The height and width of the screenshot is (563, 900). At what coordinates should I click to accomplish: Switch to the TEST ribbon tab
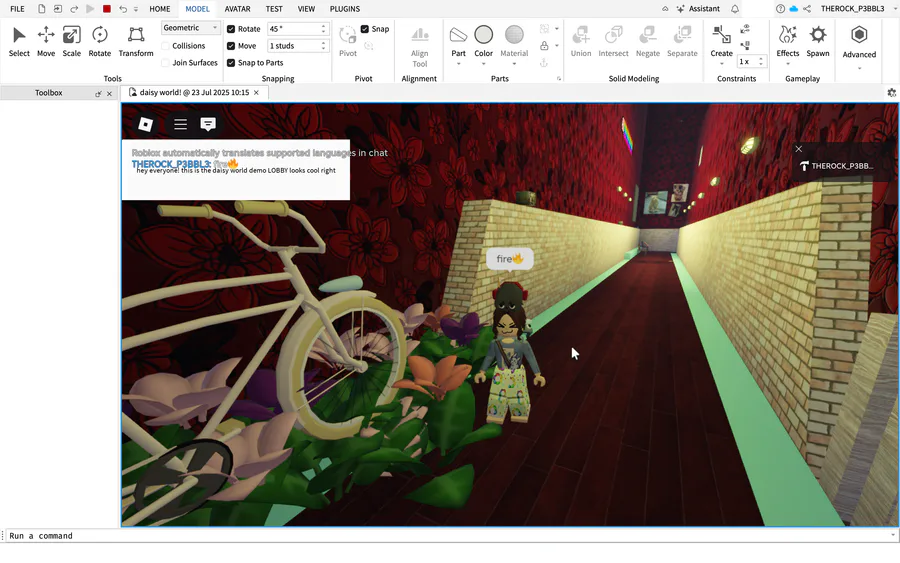[274, 9]
